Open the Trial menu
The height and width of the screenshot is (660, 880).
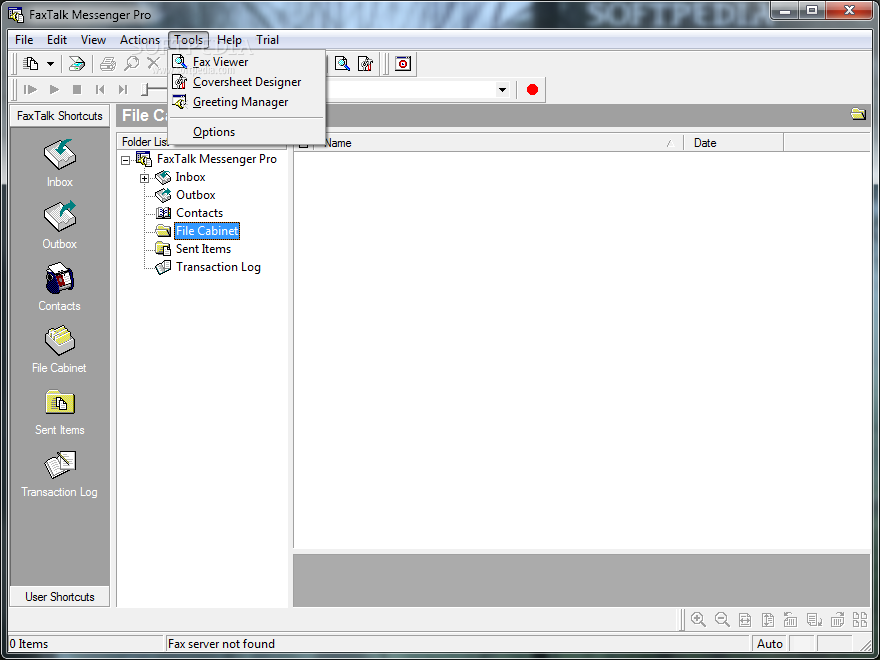click(x=268, y=40)
